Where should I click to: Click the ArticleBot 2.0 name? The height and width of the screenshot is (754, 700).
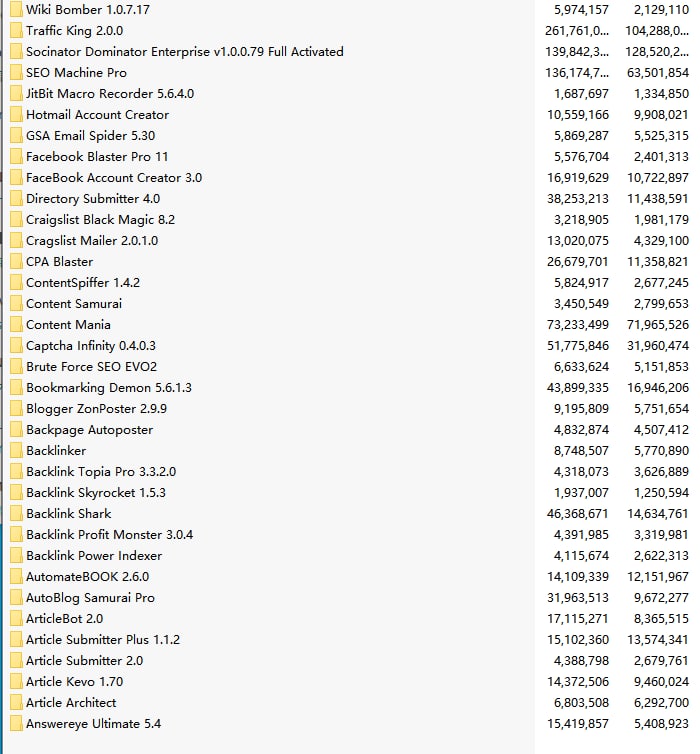tap(64, 618)
